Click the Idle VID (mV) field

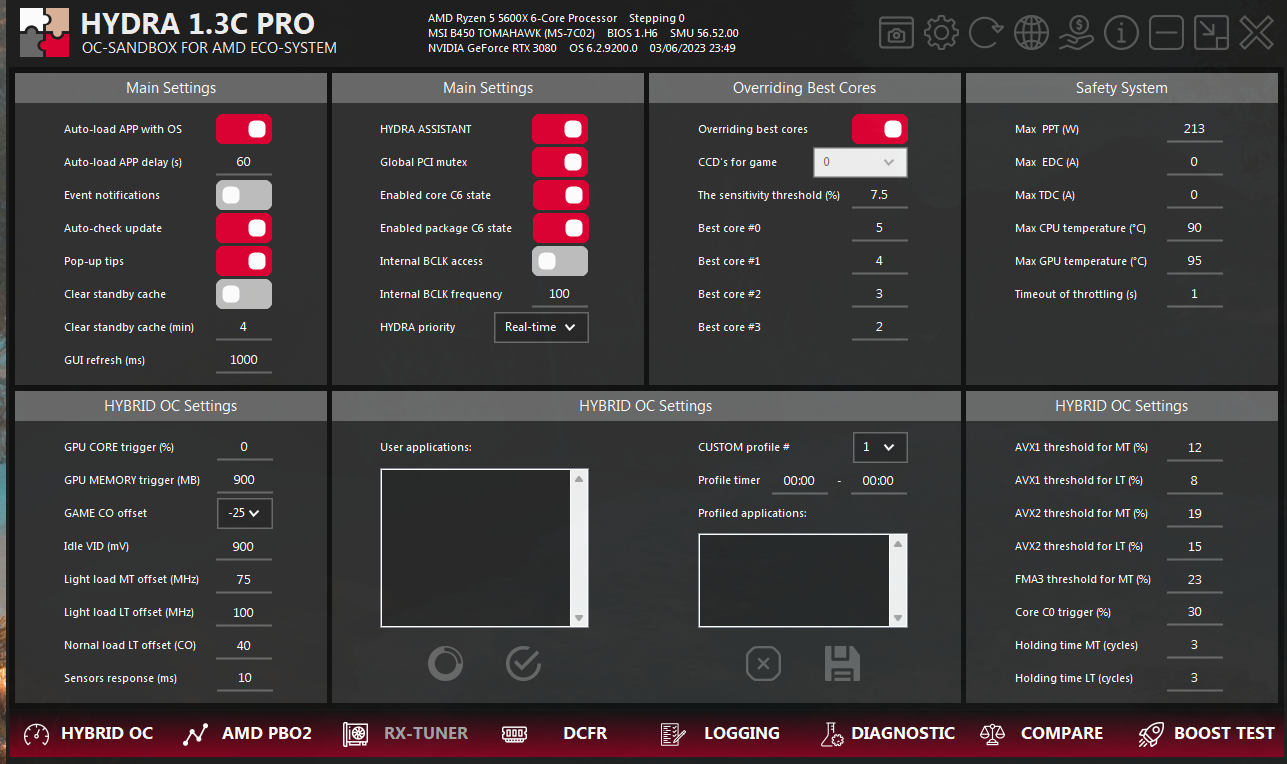point(244,547)
